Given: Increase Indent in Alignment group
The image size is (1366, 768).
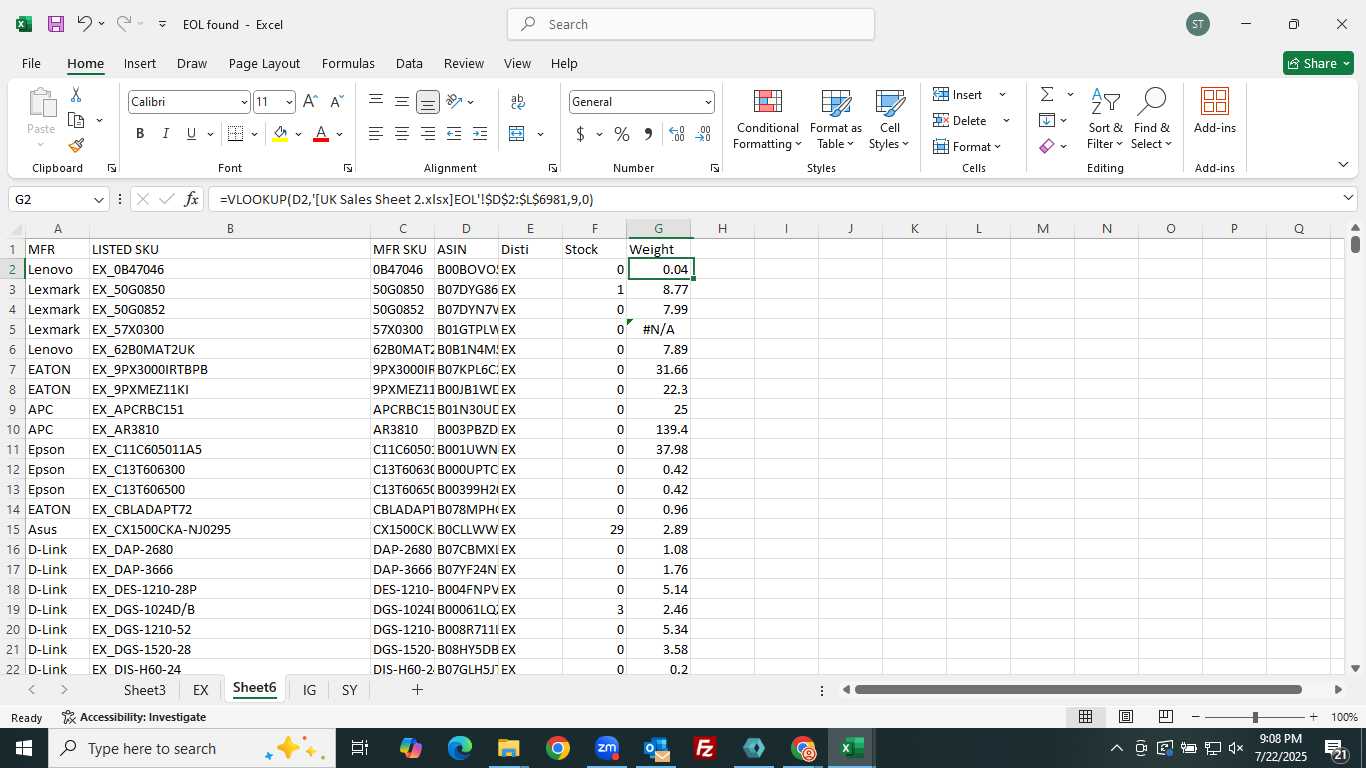Looking at the screenshot, I should point(480,134).
